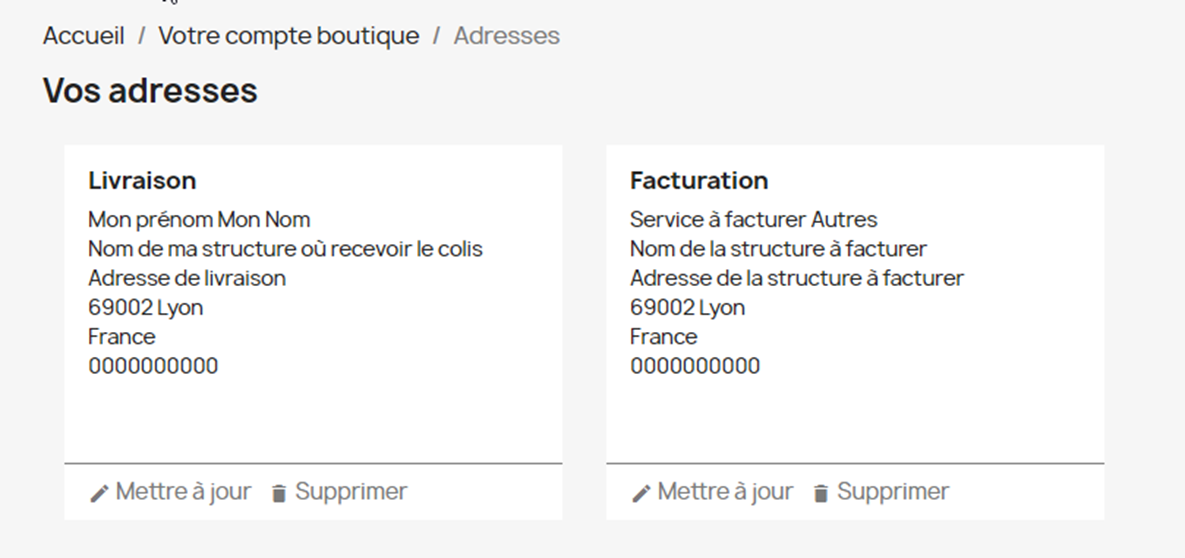
Task: Click the trash icon on the Livraison card
Action: point(279,493)
